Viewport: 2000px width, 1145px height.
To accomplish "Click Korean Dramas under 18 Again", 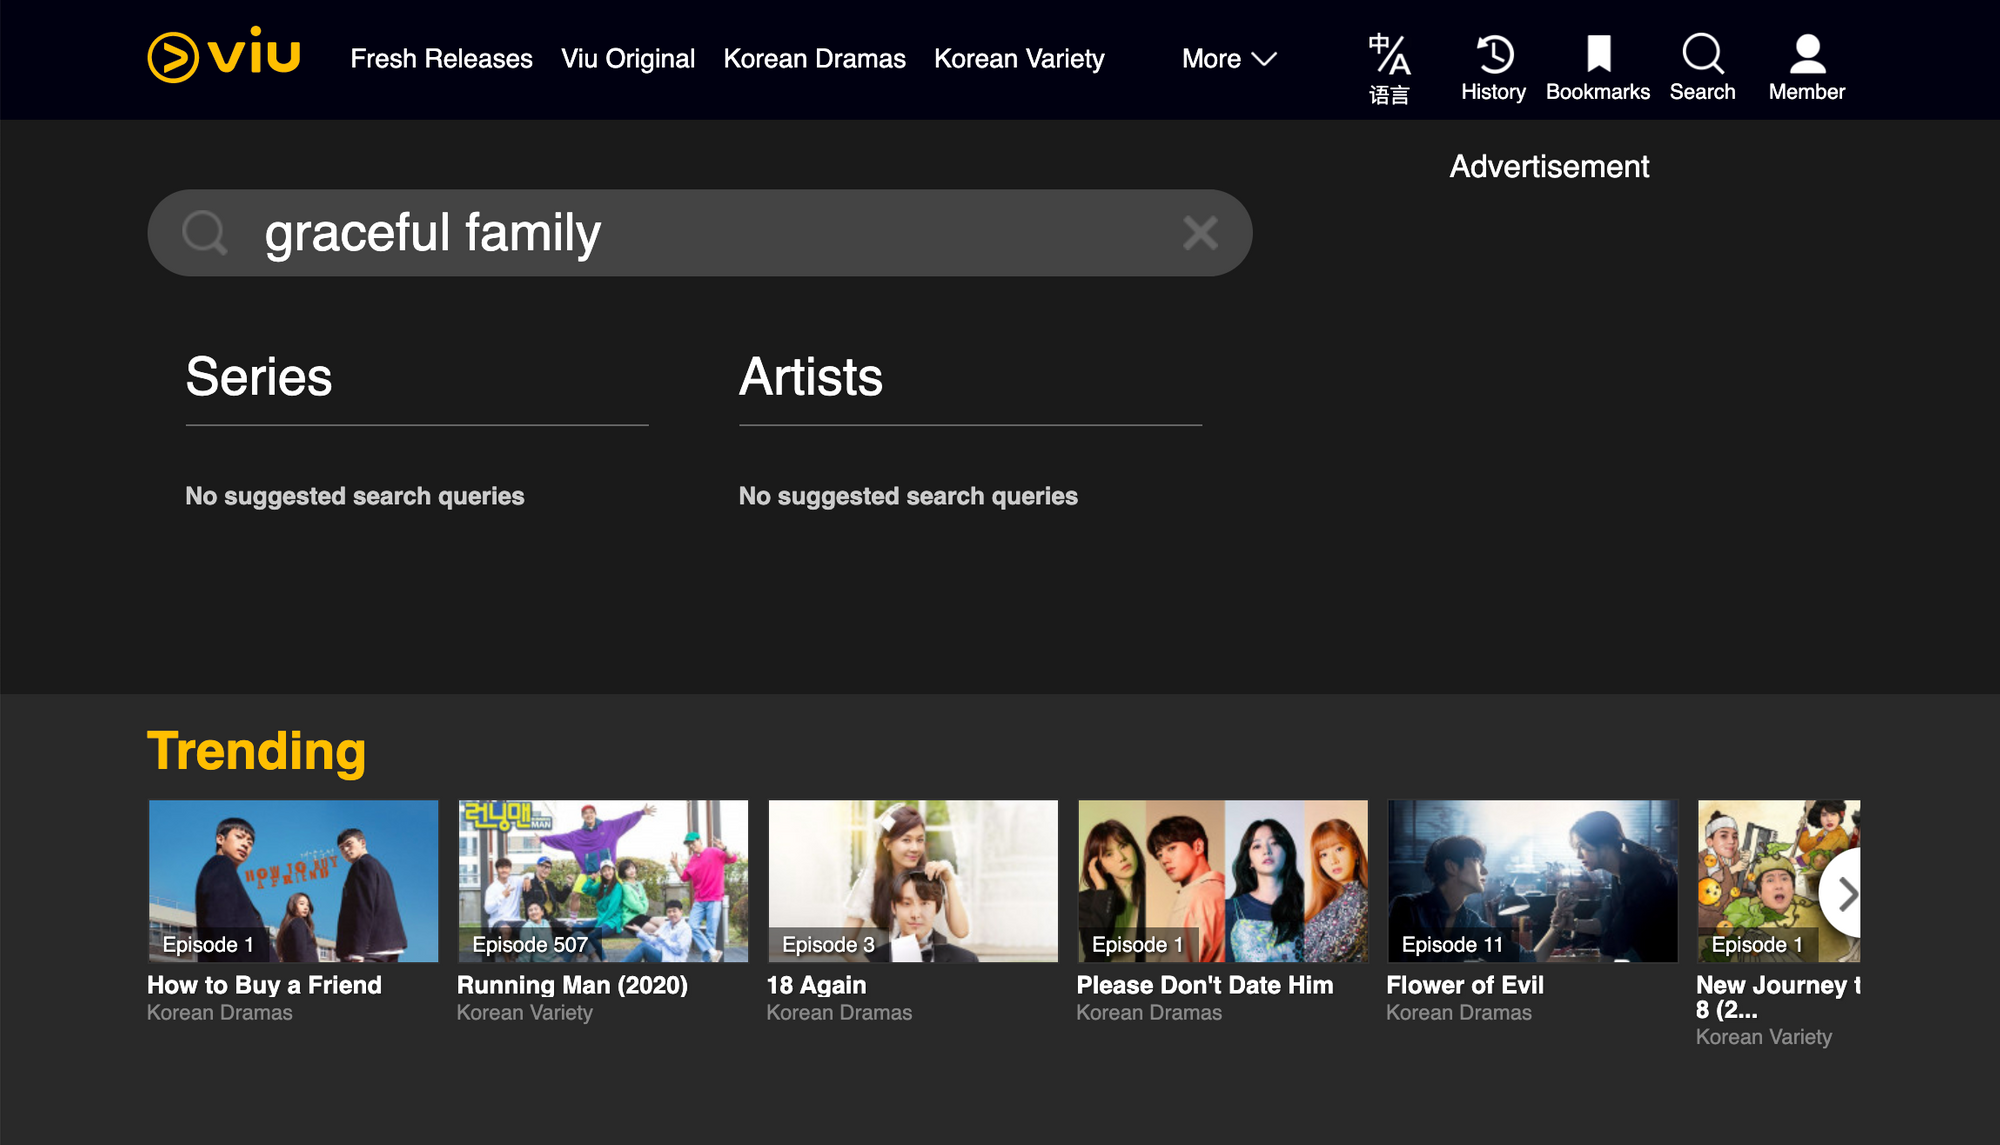I will (839, 1013).
